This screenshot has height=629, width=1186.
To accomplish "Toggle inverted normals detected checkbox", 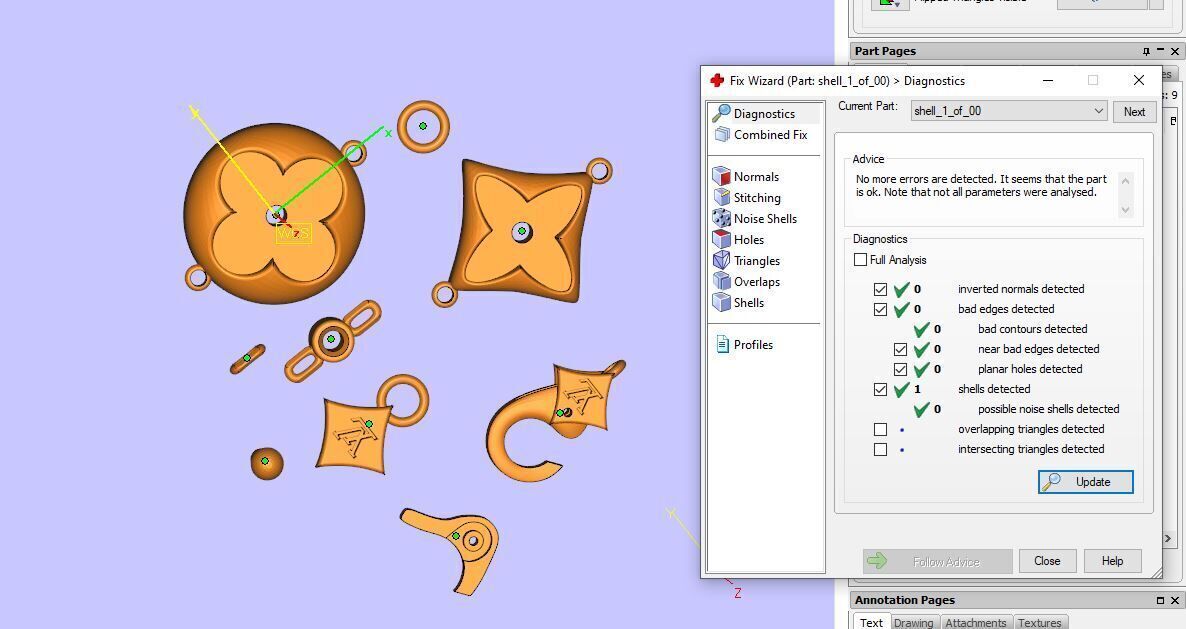I will [x=880, y=289].
